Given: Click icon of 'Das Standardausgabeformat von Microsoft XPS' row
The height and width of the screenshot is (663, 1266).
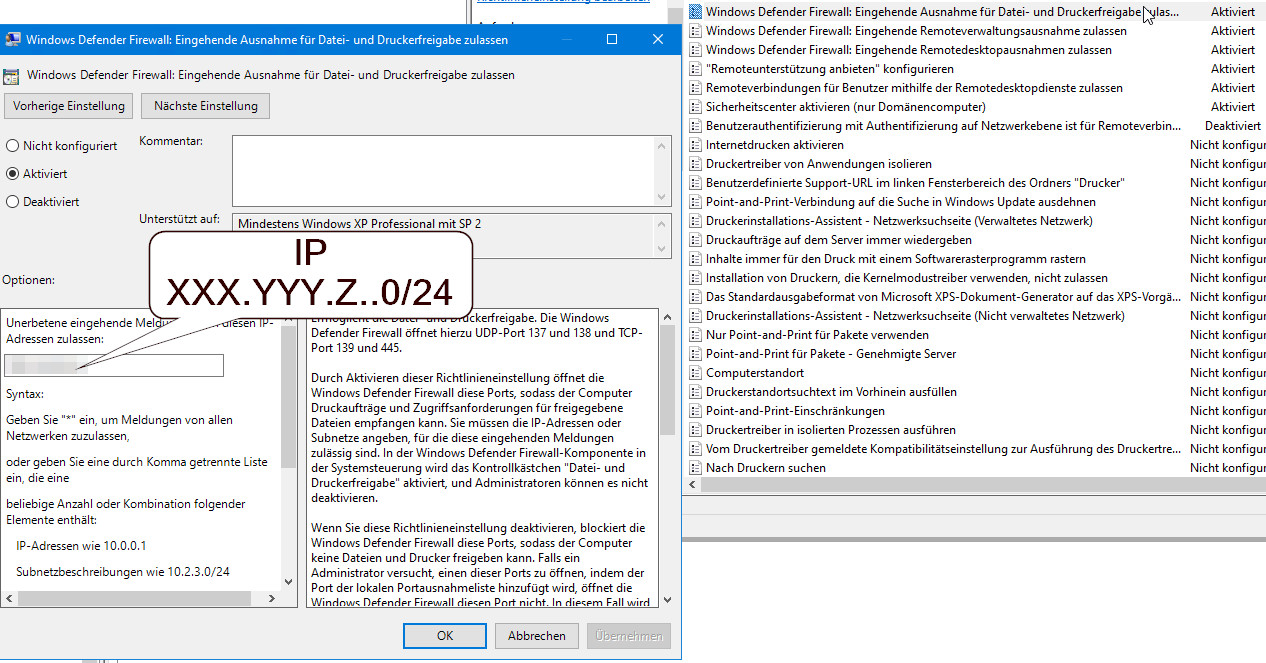Looking at the screenshot, I should 696,297.
